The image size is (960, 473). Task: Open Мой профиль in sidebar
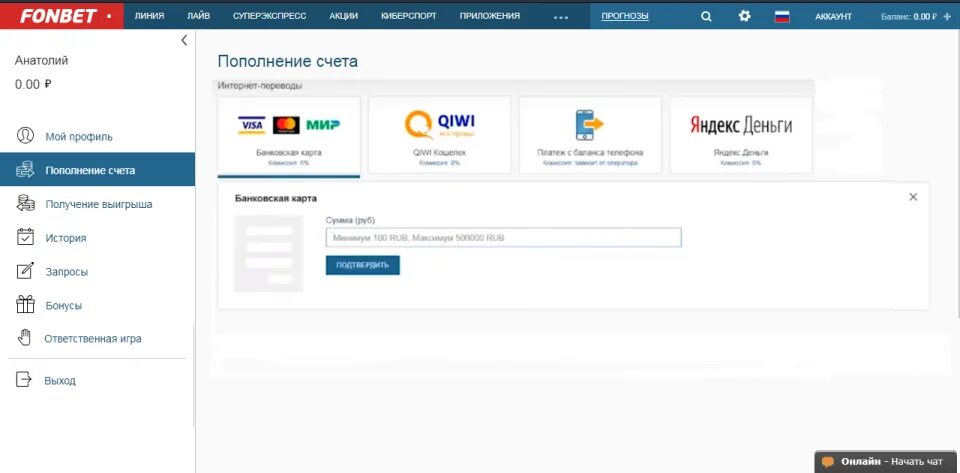[79, 136]
